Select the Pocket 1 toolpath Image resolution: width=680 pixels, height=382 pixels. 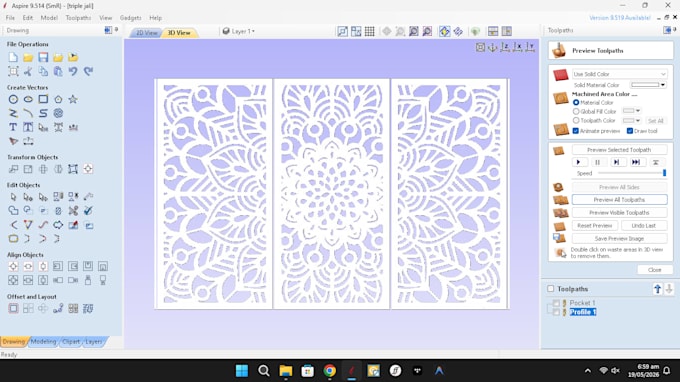pyautogui.click(x=582, y=303)
